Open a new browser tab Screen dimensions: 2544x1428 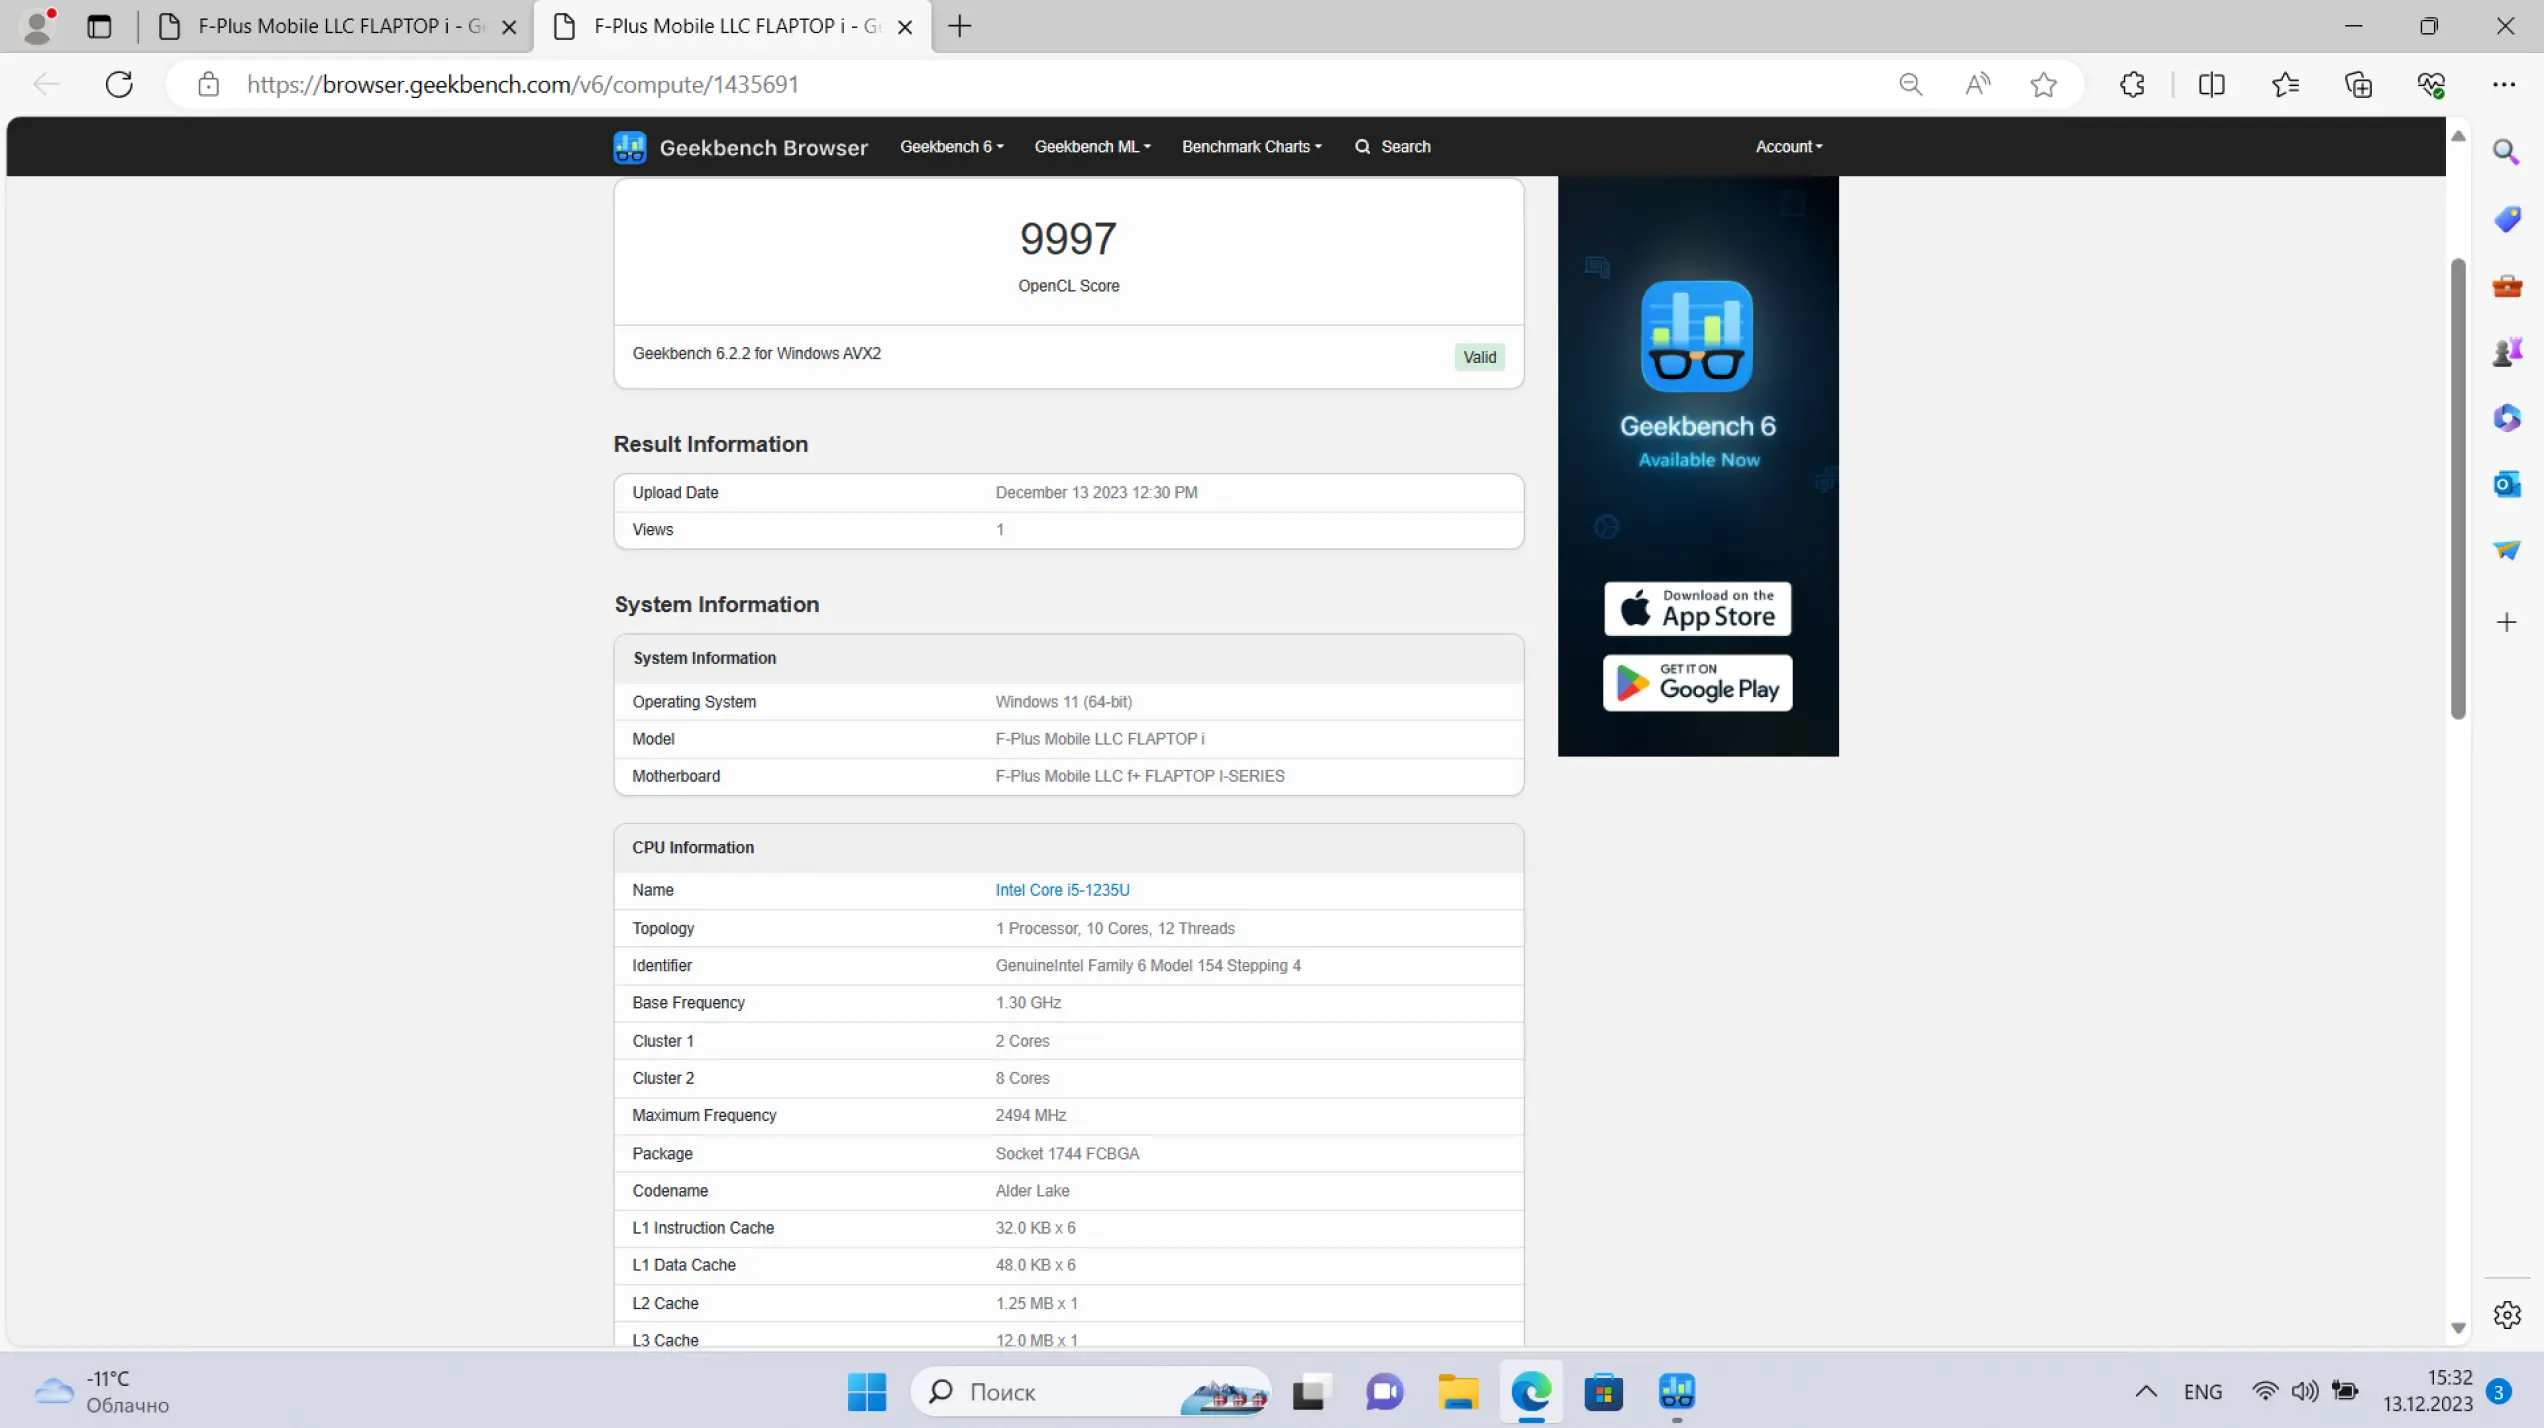(x=959, y=26)
